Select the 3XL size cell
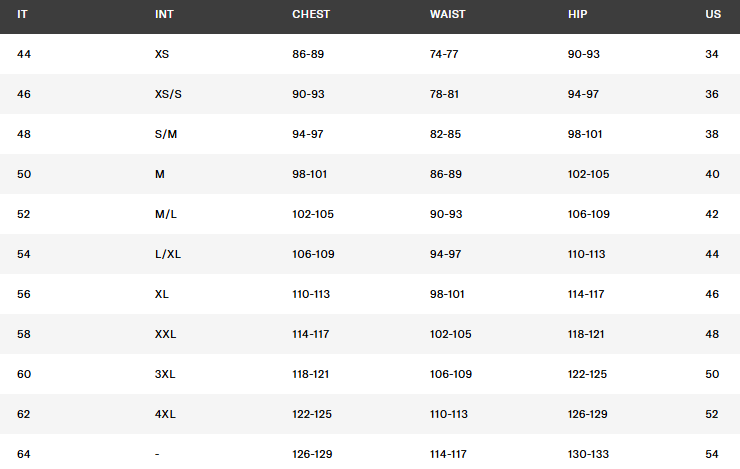This screenshot has width=740, height=469. (165, 374)
